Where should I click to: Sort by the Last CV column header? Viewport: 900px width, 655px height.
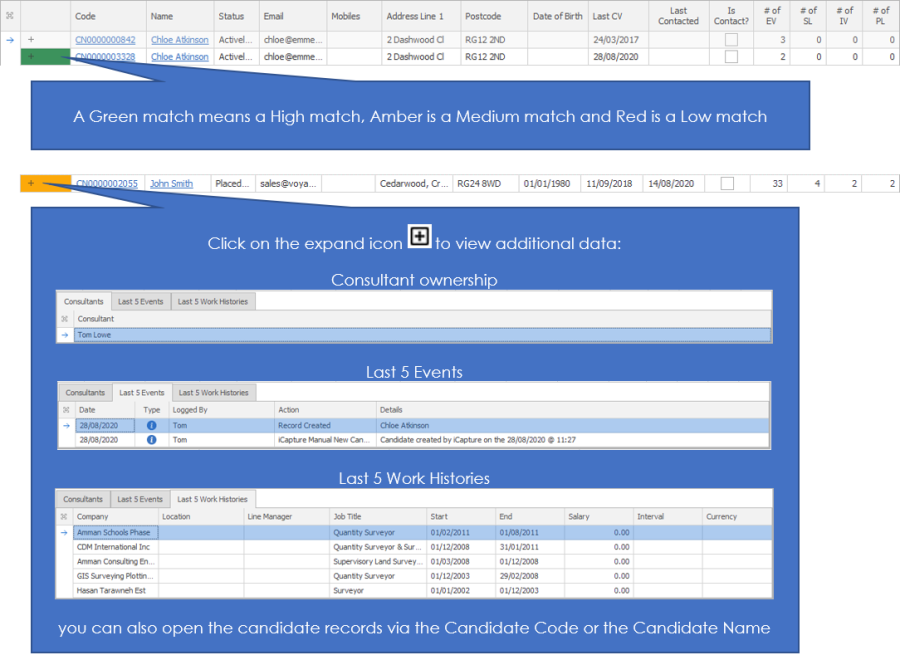tap(607, 16)
